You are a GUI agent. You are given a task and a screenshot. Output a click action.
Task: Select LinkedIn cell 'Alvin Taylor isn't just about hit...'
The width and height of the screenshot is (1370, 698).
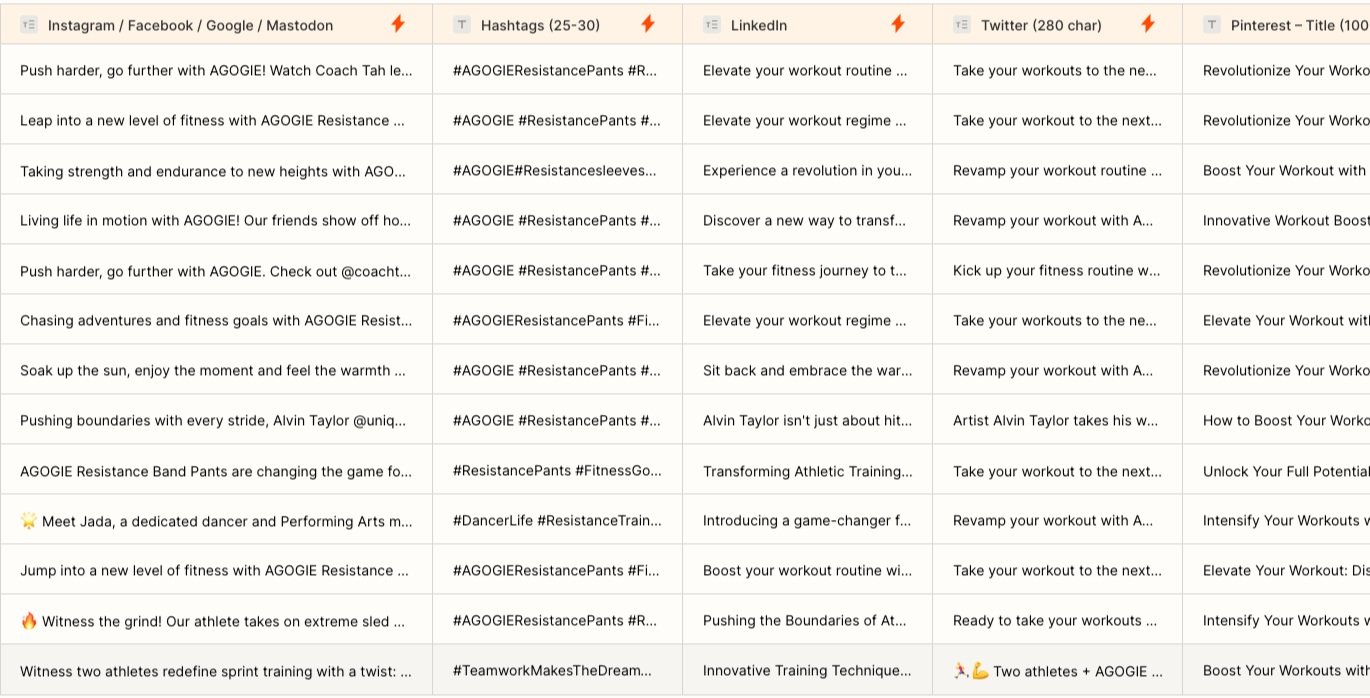(807, 420)
